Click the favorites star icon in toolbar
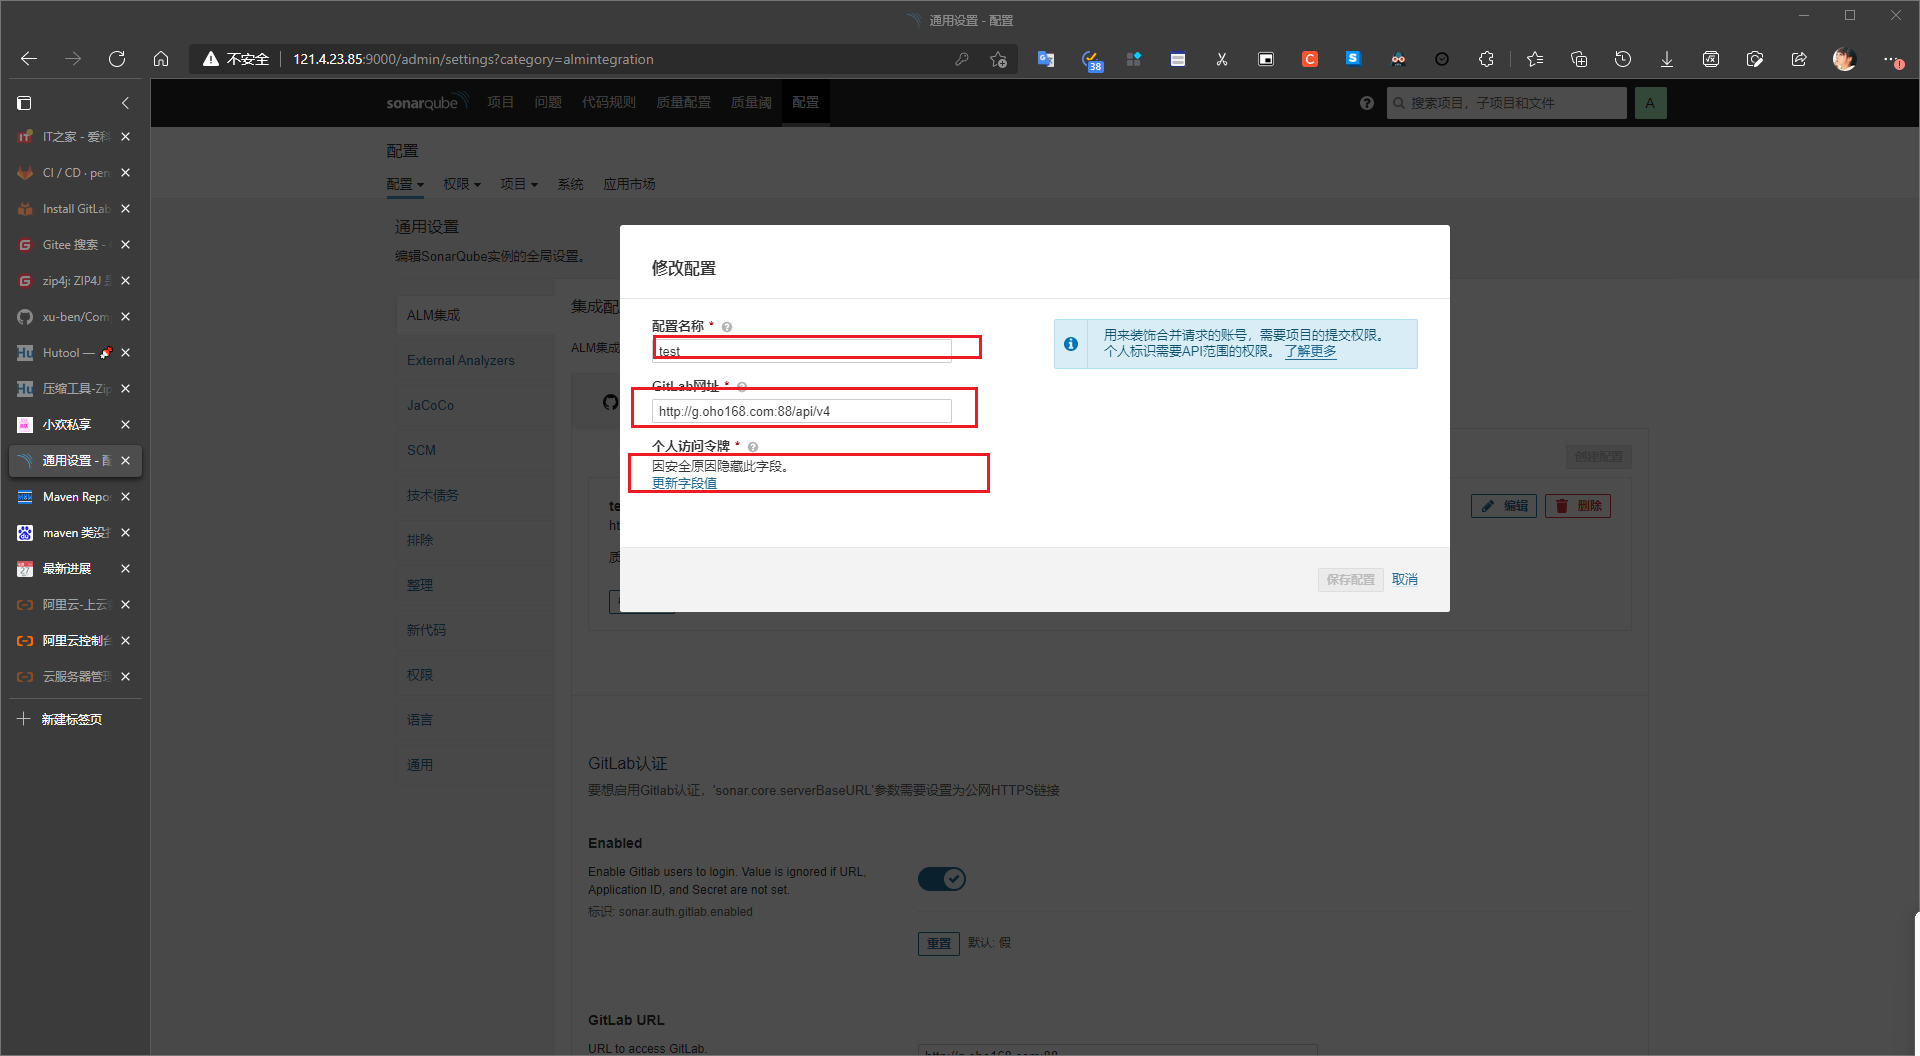This screenshot has height=1056, width=1920. (x=1534, y=59)
